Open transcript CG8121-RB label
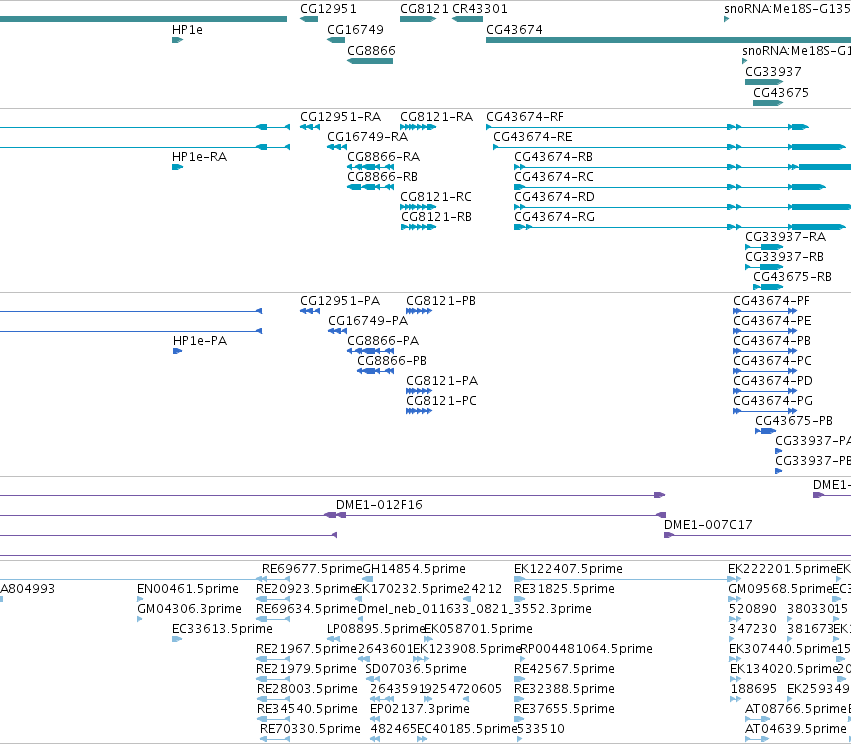The width and height of the screenshot is (851, 744). (x=436, y=217)
